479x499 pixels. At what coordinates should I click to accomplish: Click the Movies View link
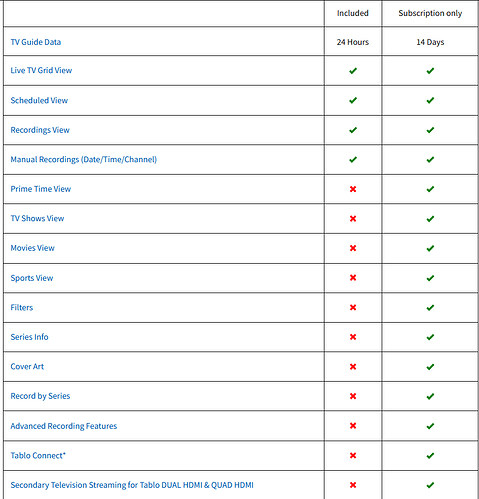(x=32, y=248)
